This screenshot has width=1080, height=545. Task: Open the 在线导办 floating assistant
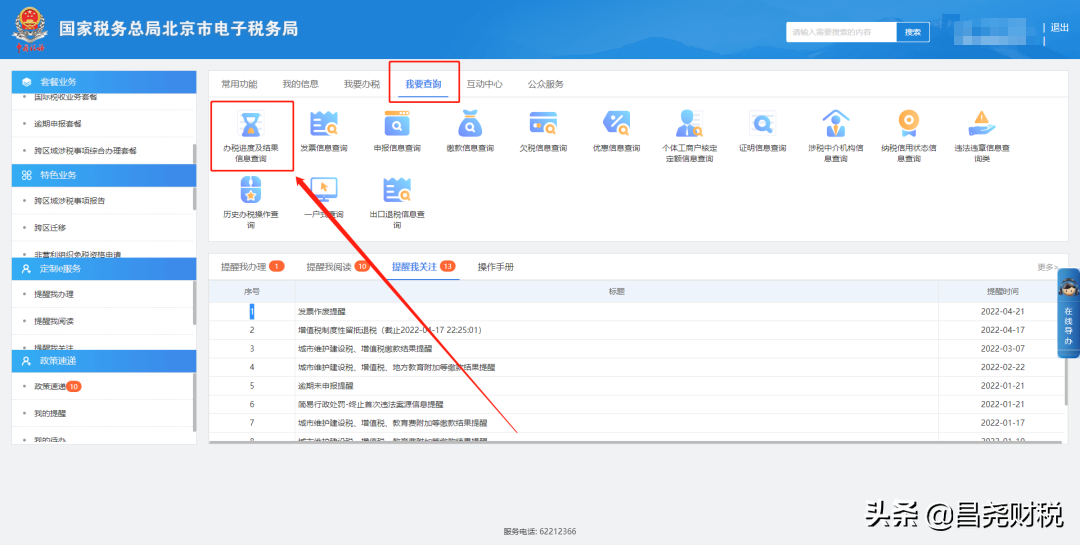(1067, 315)
